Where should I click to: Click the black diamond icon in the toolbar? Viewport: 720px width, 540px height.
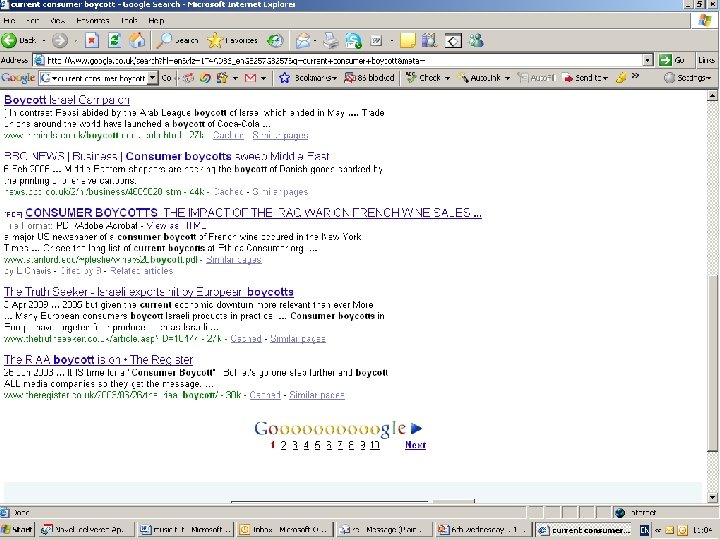point(453,40)
